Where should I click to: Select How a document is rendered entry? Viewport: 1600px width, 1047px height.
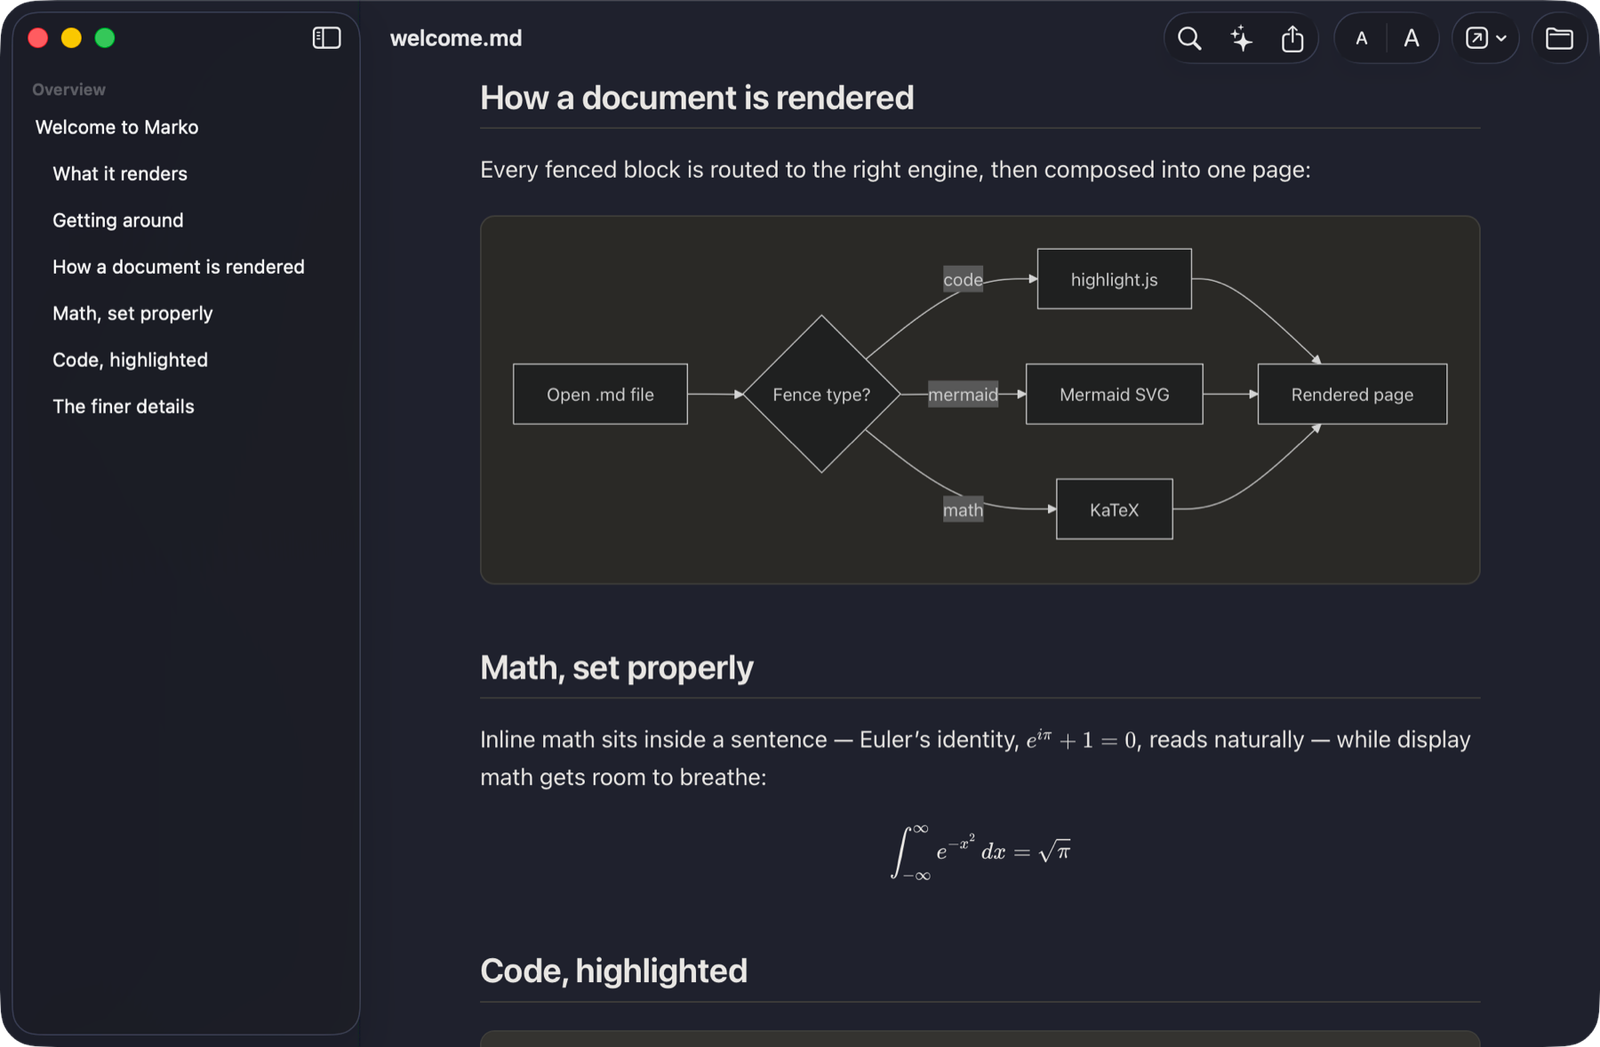[x=179, y=267]
